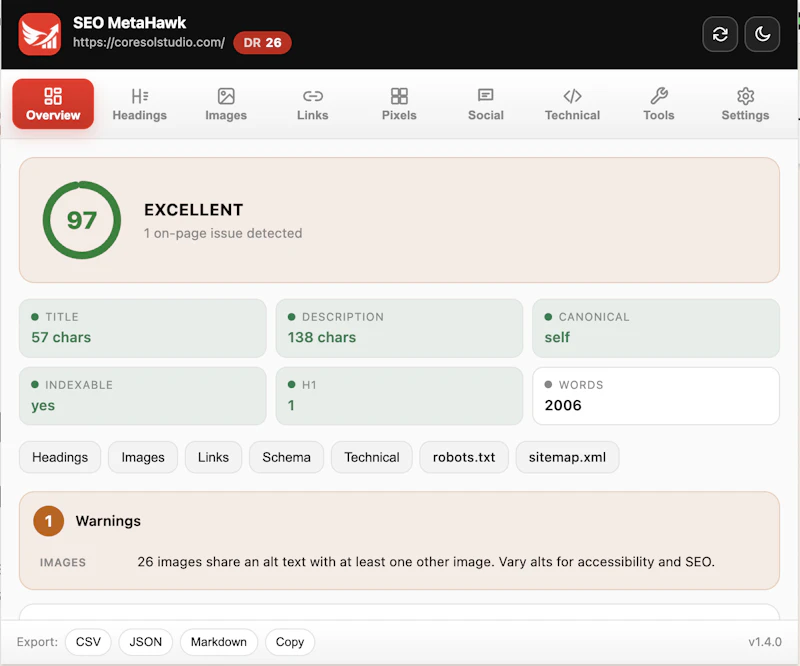
Task: Click the orange warnings count badge
Action: [48, 521]
